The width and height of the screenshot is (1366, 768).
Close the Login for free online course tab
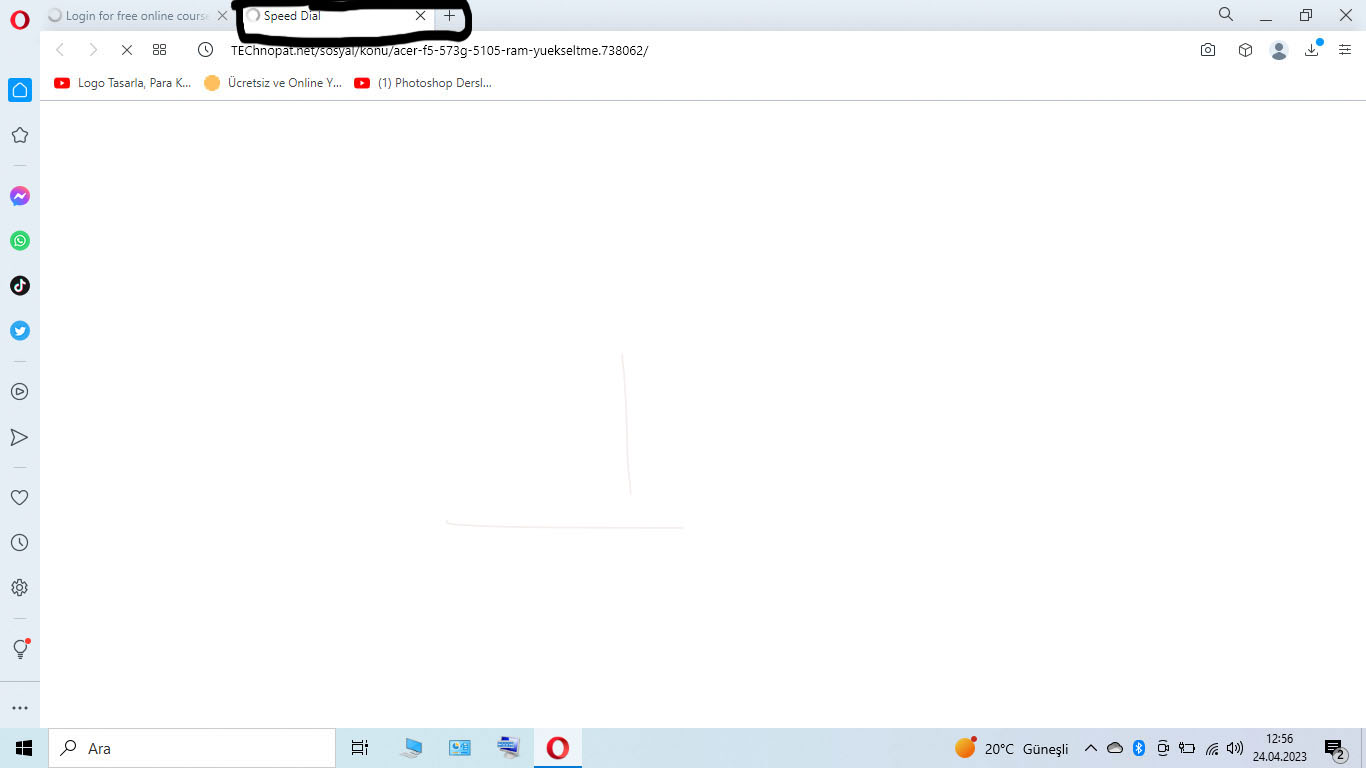(222, 16)
